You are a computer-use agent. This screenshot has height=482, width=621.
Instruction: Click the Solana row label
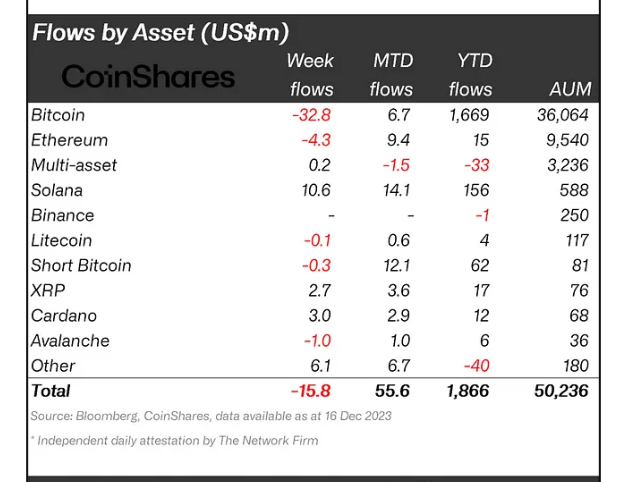[x=57, y=190]
